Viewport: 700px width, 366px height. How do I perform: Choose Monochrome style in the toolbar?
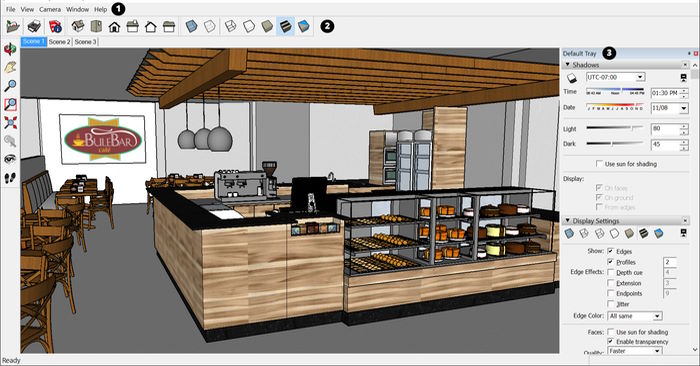pyautogui.click(x=304, y=27)
